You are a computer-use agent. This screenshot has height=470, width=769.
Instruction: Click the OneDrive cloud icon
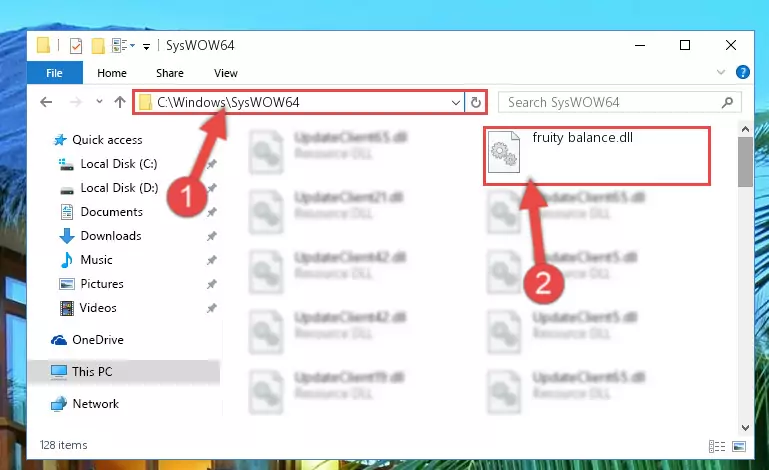[59, 340]
